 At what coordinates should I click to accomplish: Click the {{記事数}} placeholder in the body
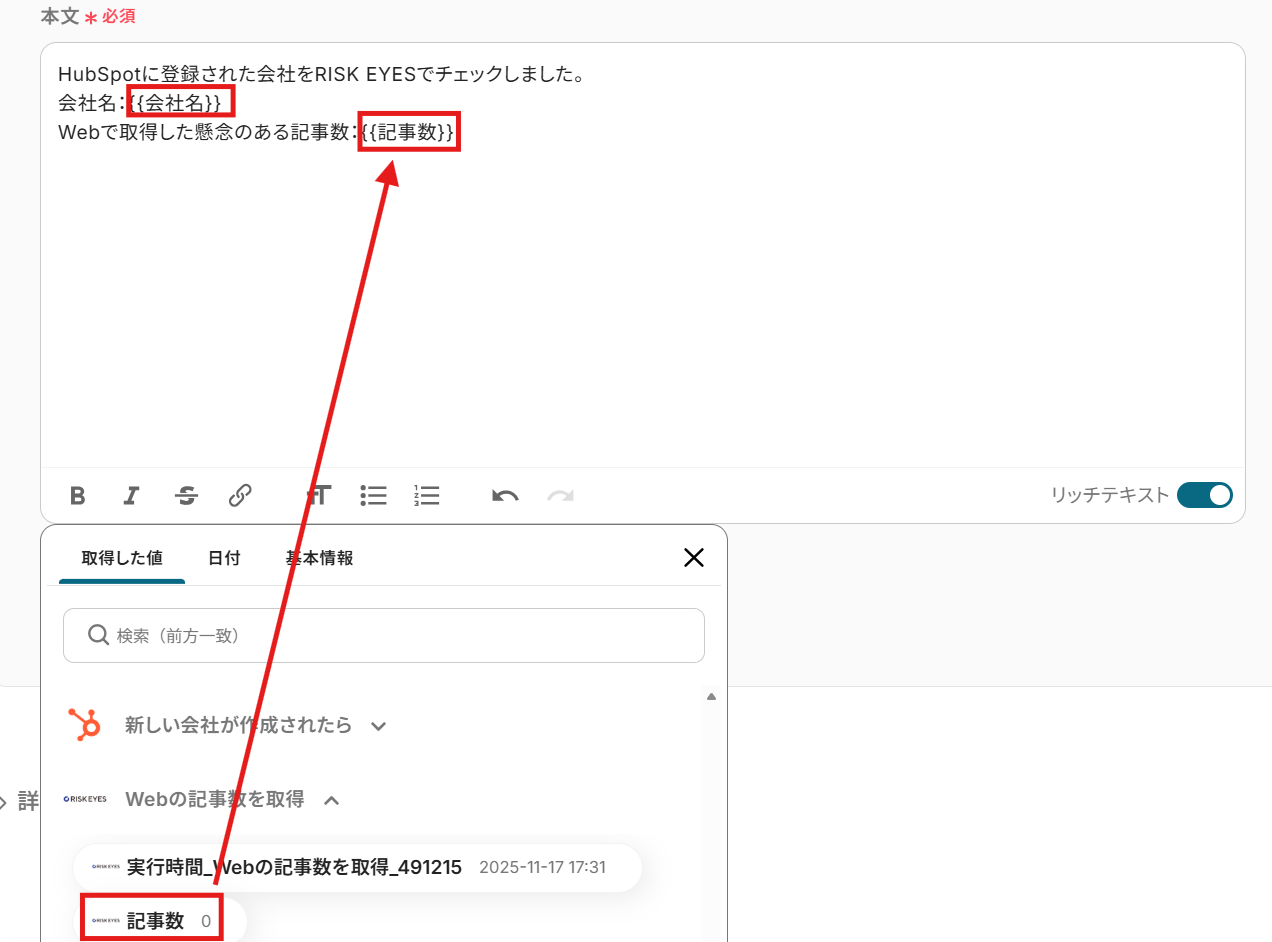point(409,131)
